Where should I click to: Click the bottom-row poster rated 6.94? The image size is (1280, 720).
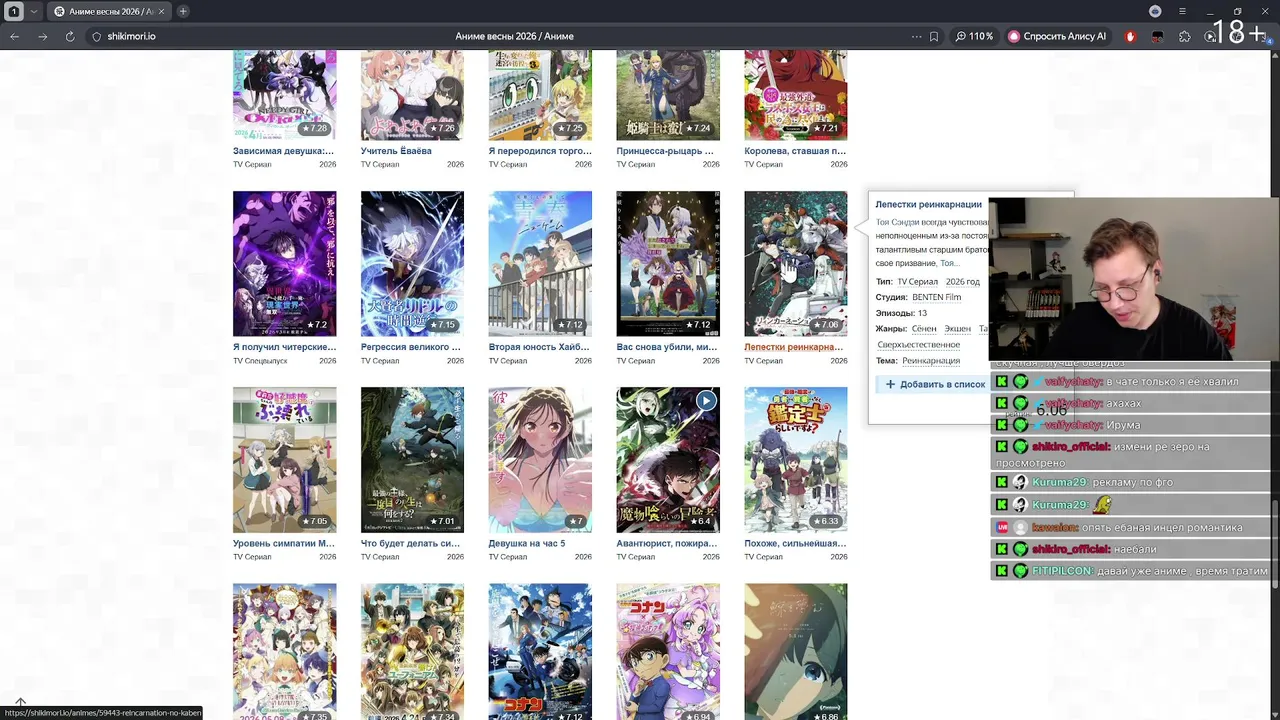[x=668, y=651]
